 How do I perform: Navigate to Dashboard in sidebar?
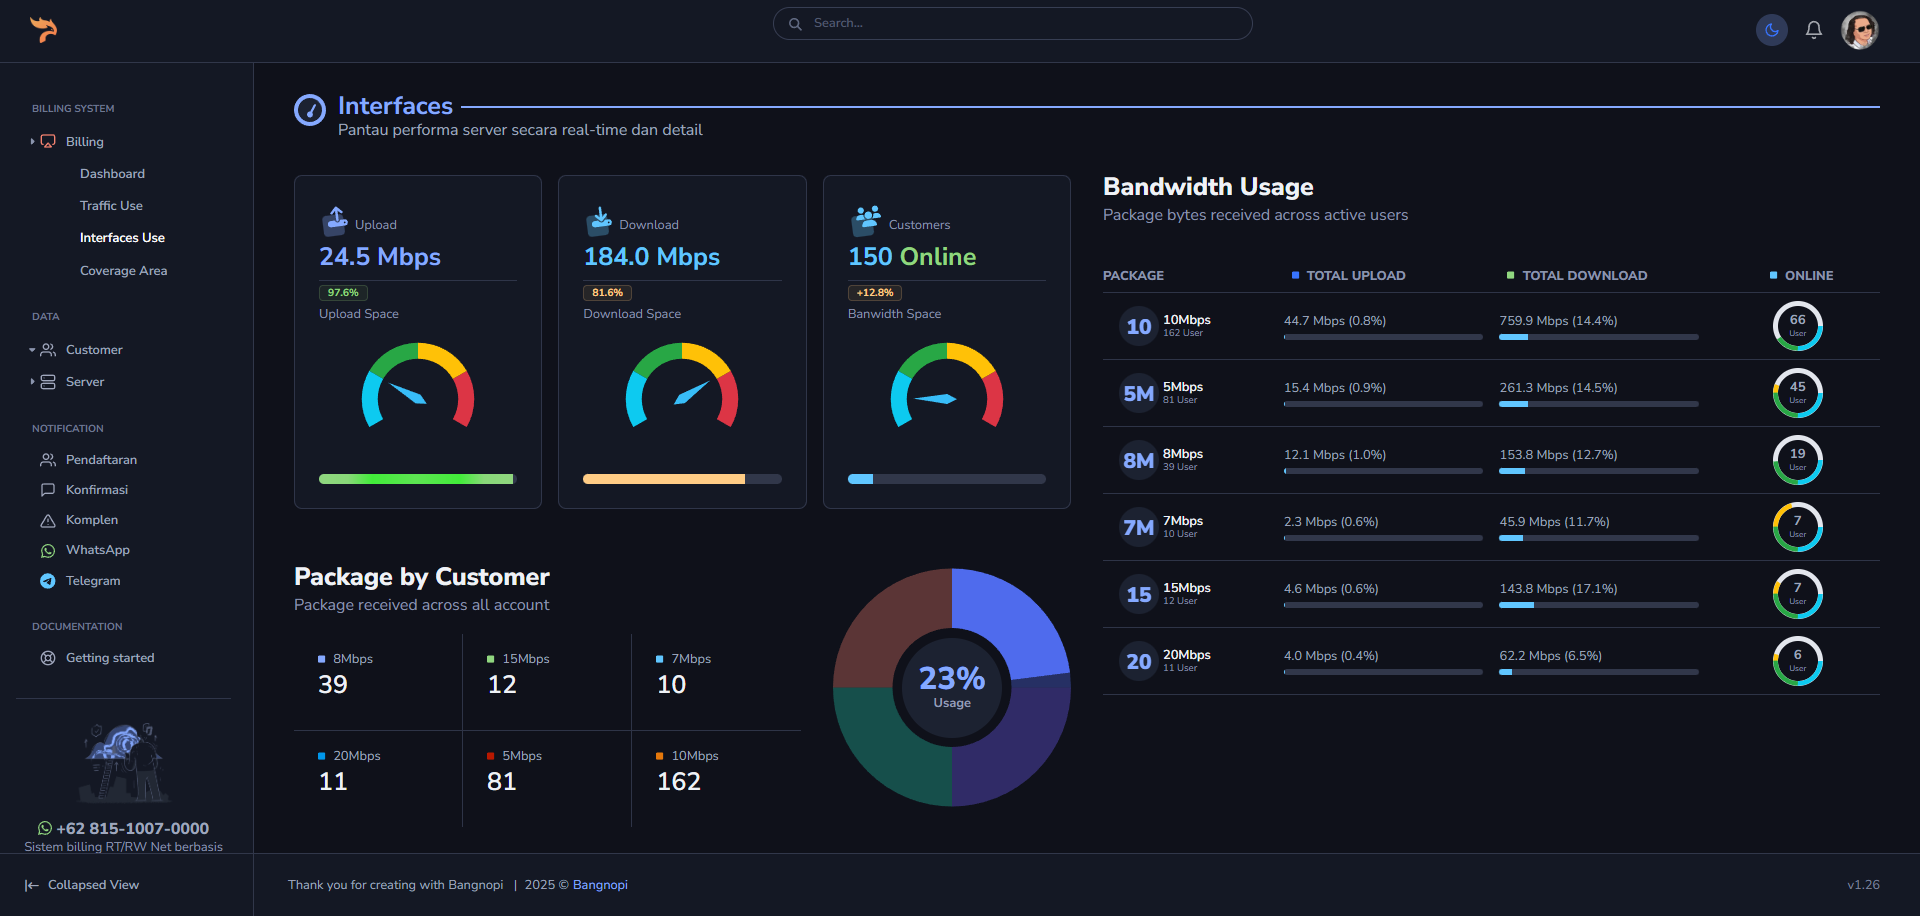tap(112, 174)
